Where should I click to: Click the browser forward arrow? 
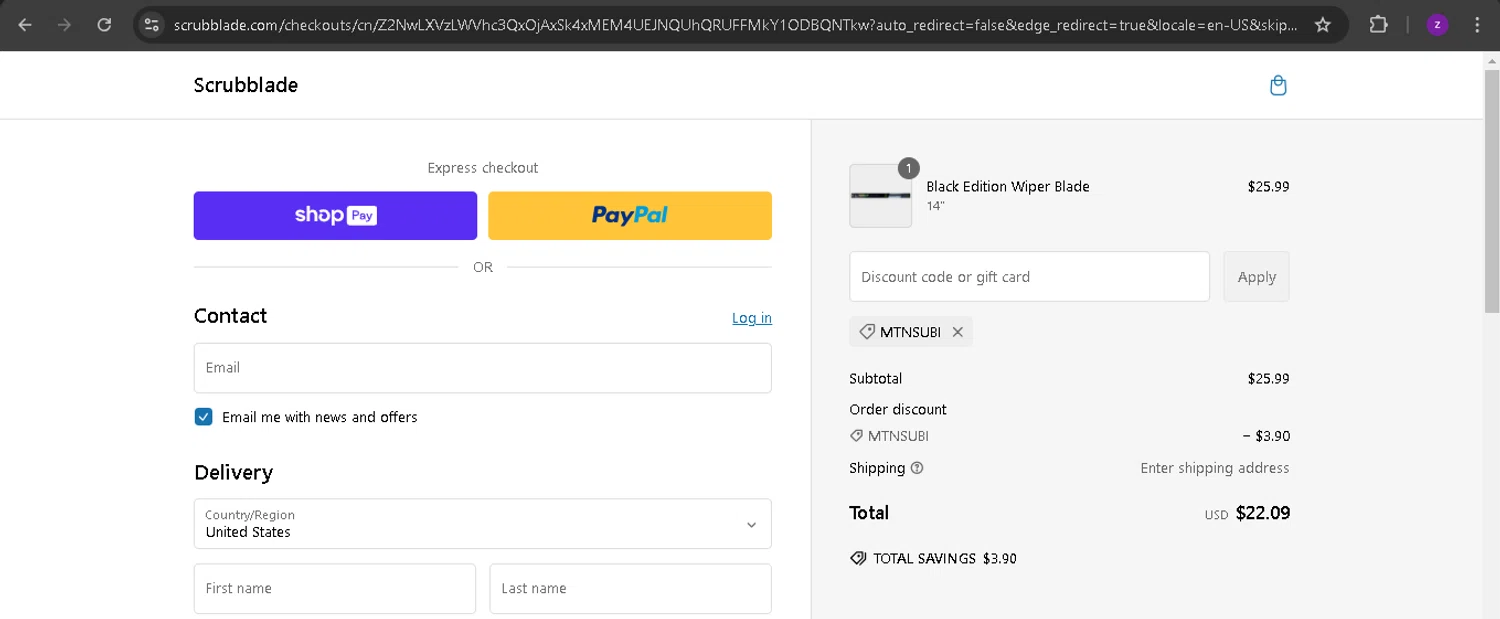tap(64, 25)
